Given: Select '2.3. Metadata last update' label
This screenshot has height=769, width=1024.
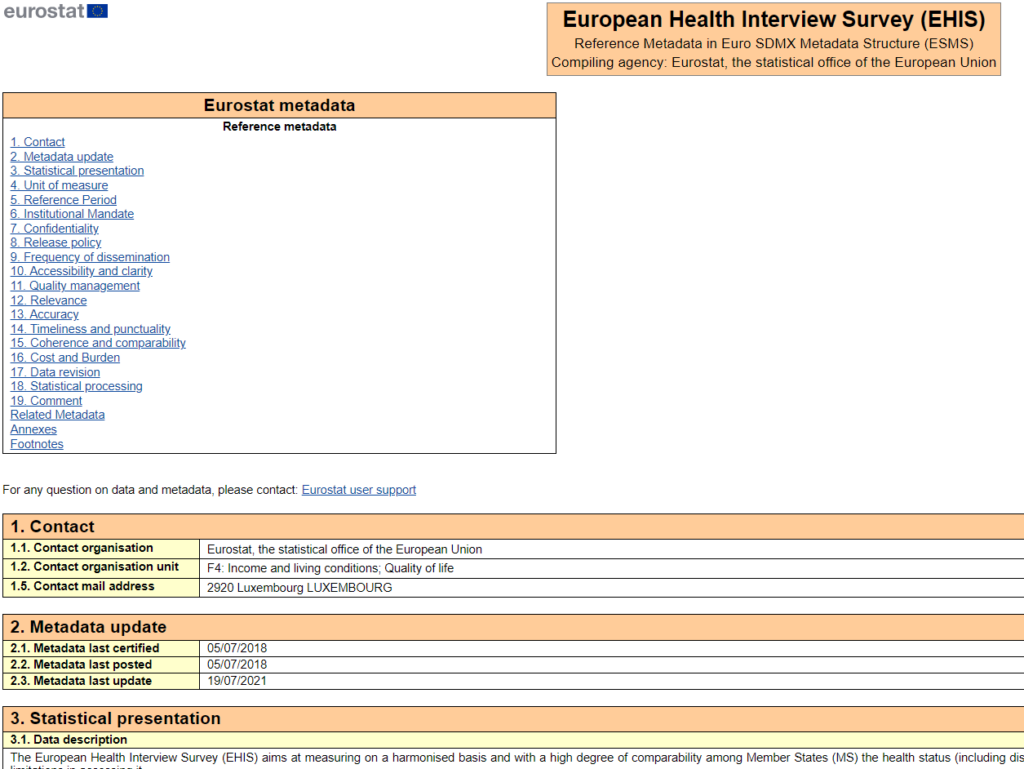Looking at the screenshot, I should tap(81, 681).
